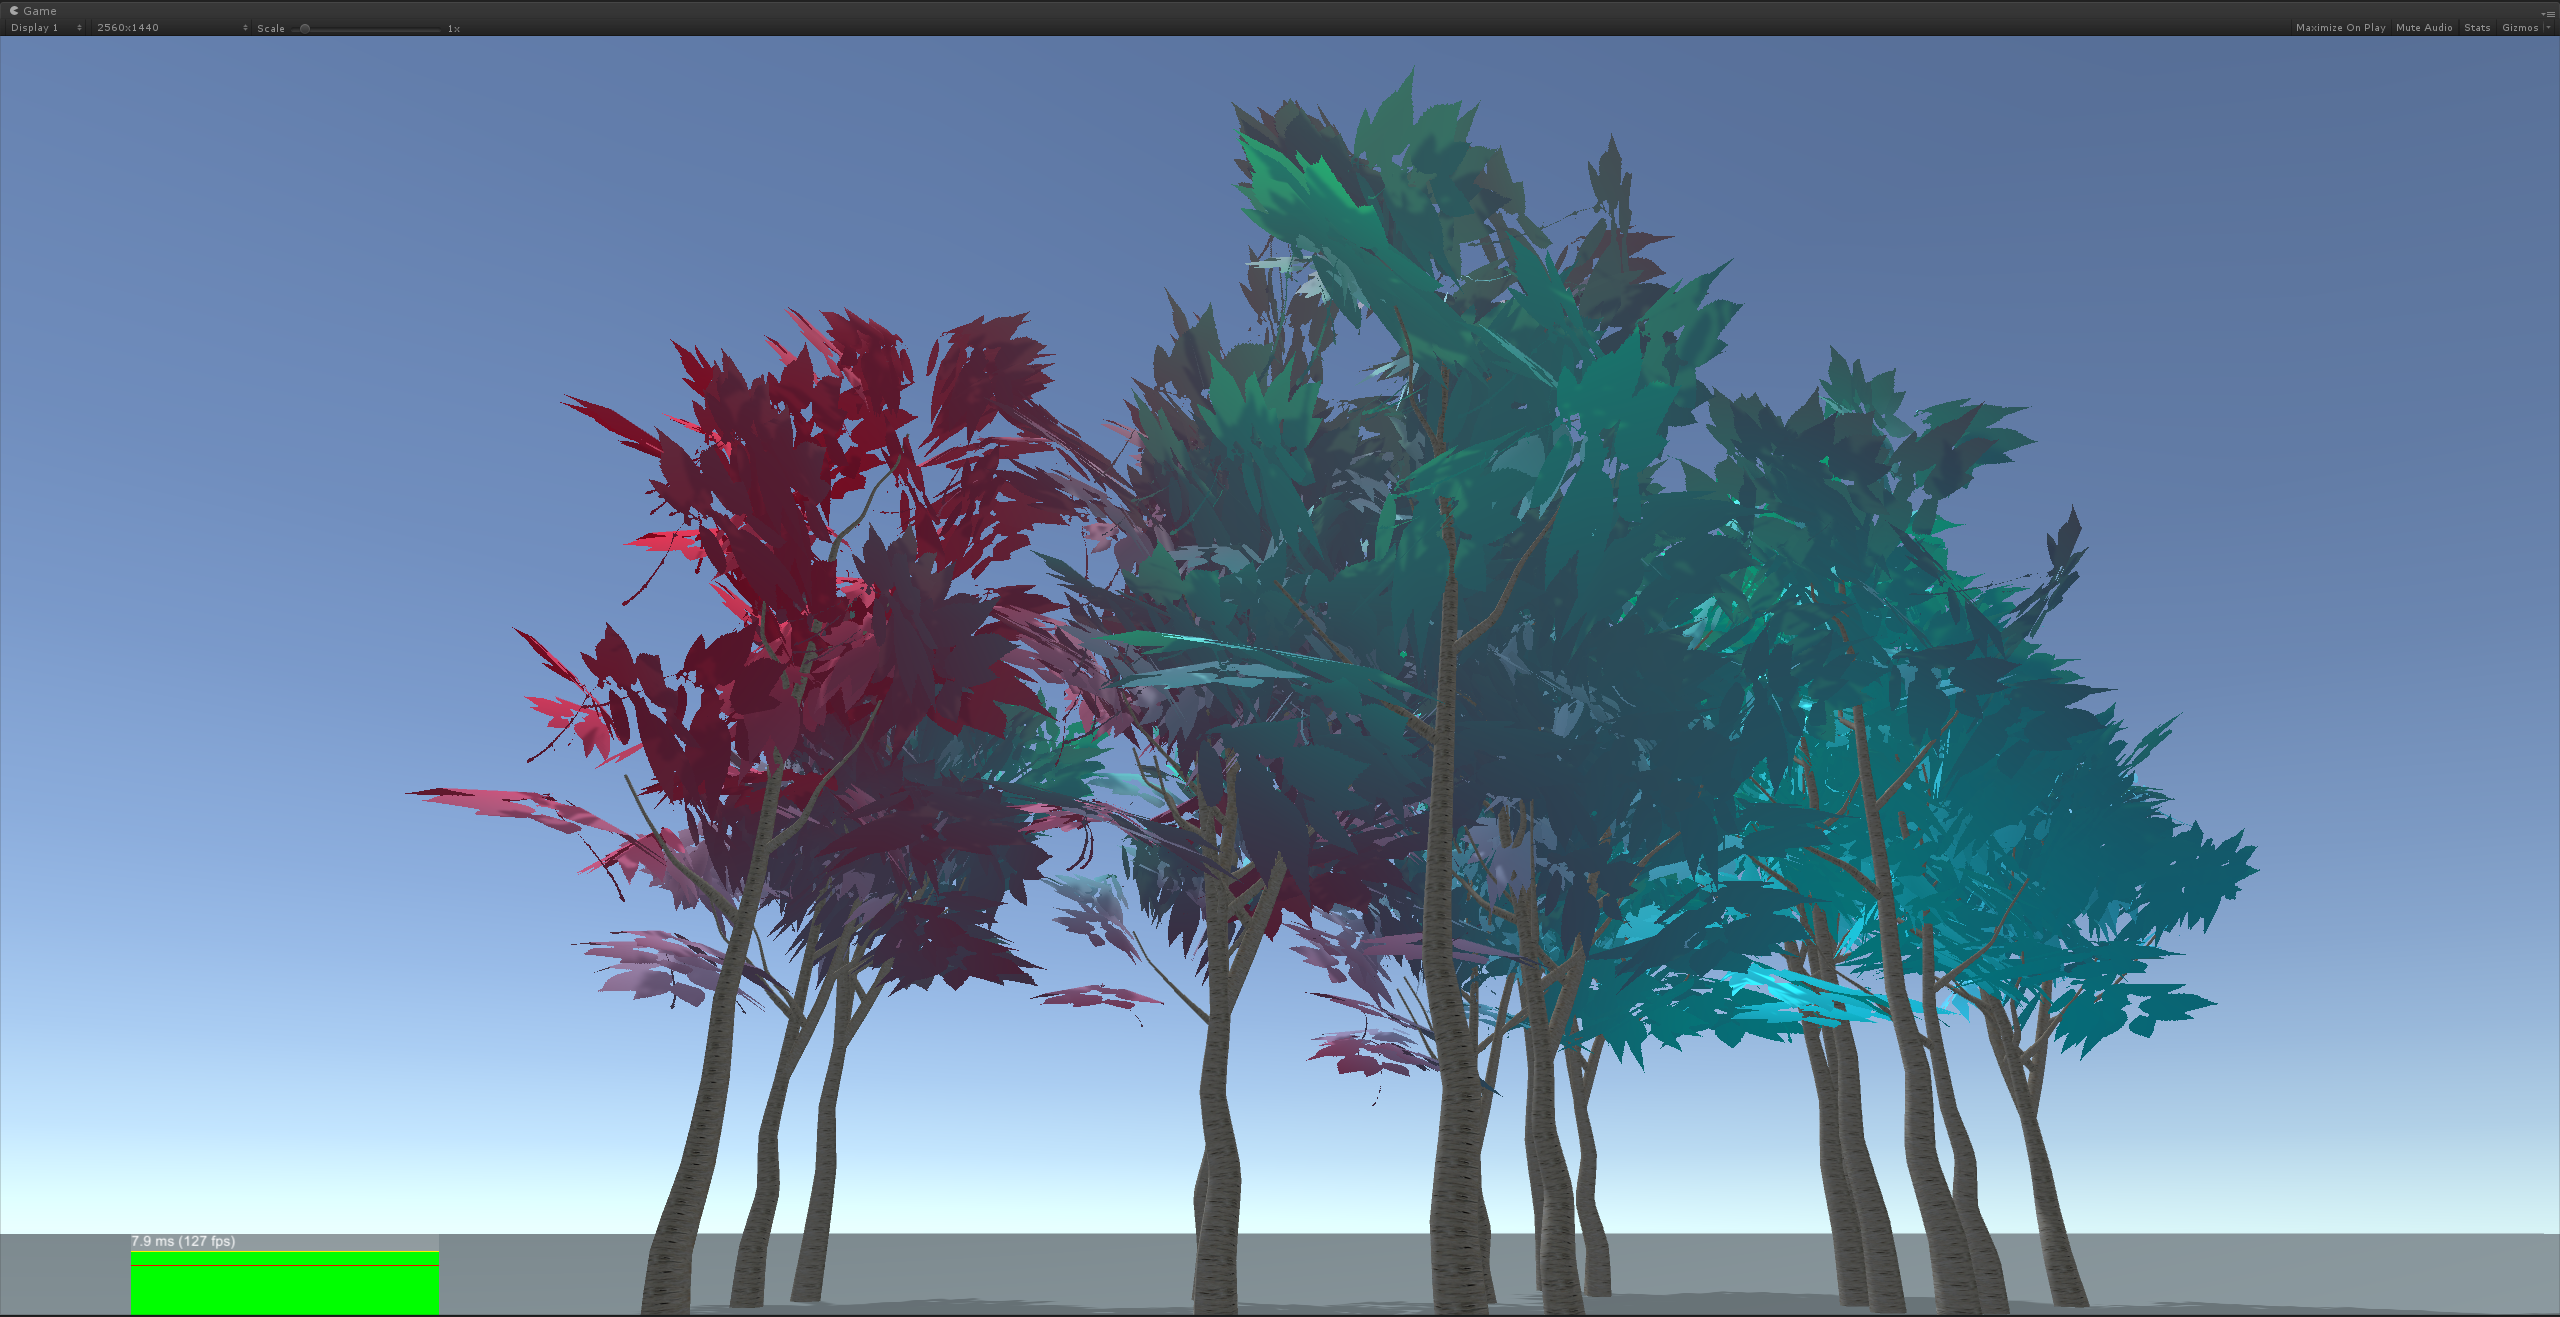The width and height of the screenshot is (2560, 1317).
Task: Click the tallest green tree canopy
Action: pos(1450,350)
